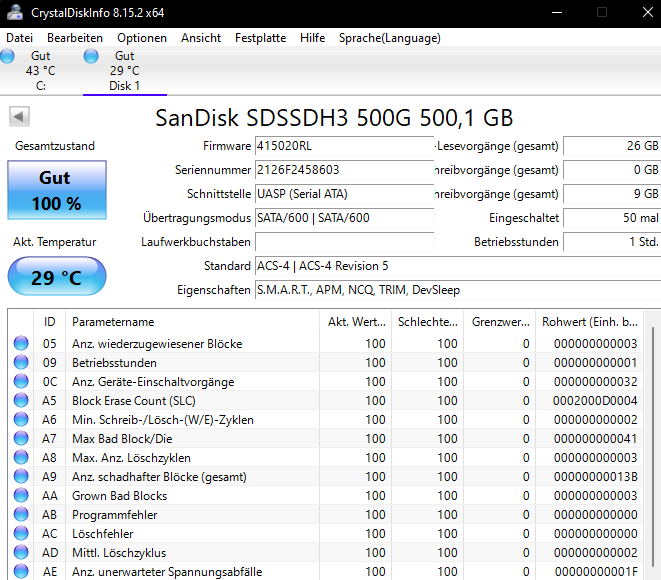Open the Hilfe menu
The width and height of the screenshot is (661, 580).
click(x=312, y=38)
